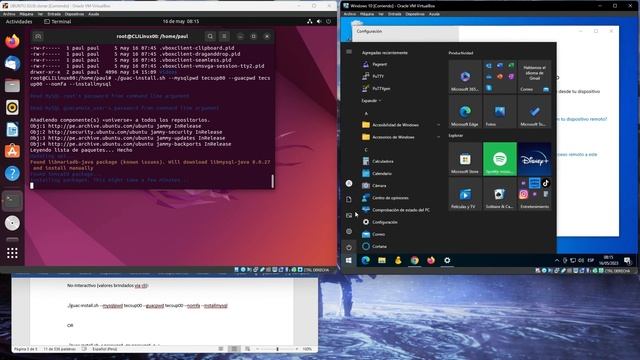The image size is (640, 360).
Task: Open Dispositivos menu in the Ubuntu VirtualBox window
Action: [x=74, y=14]
